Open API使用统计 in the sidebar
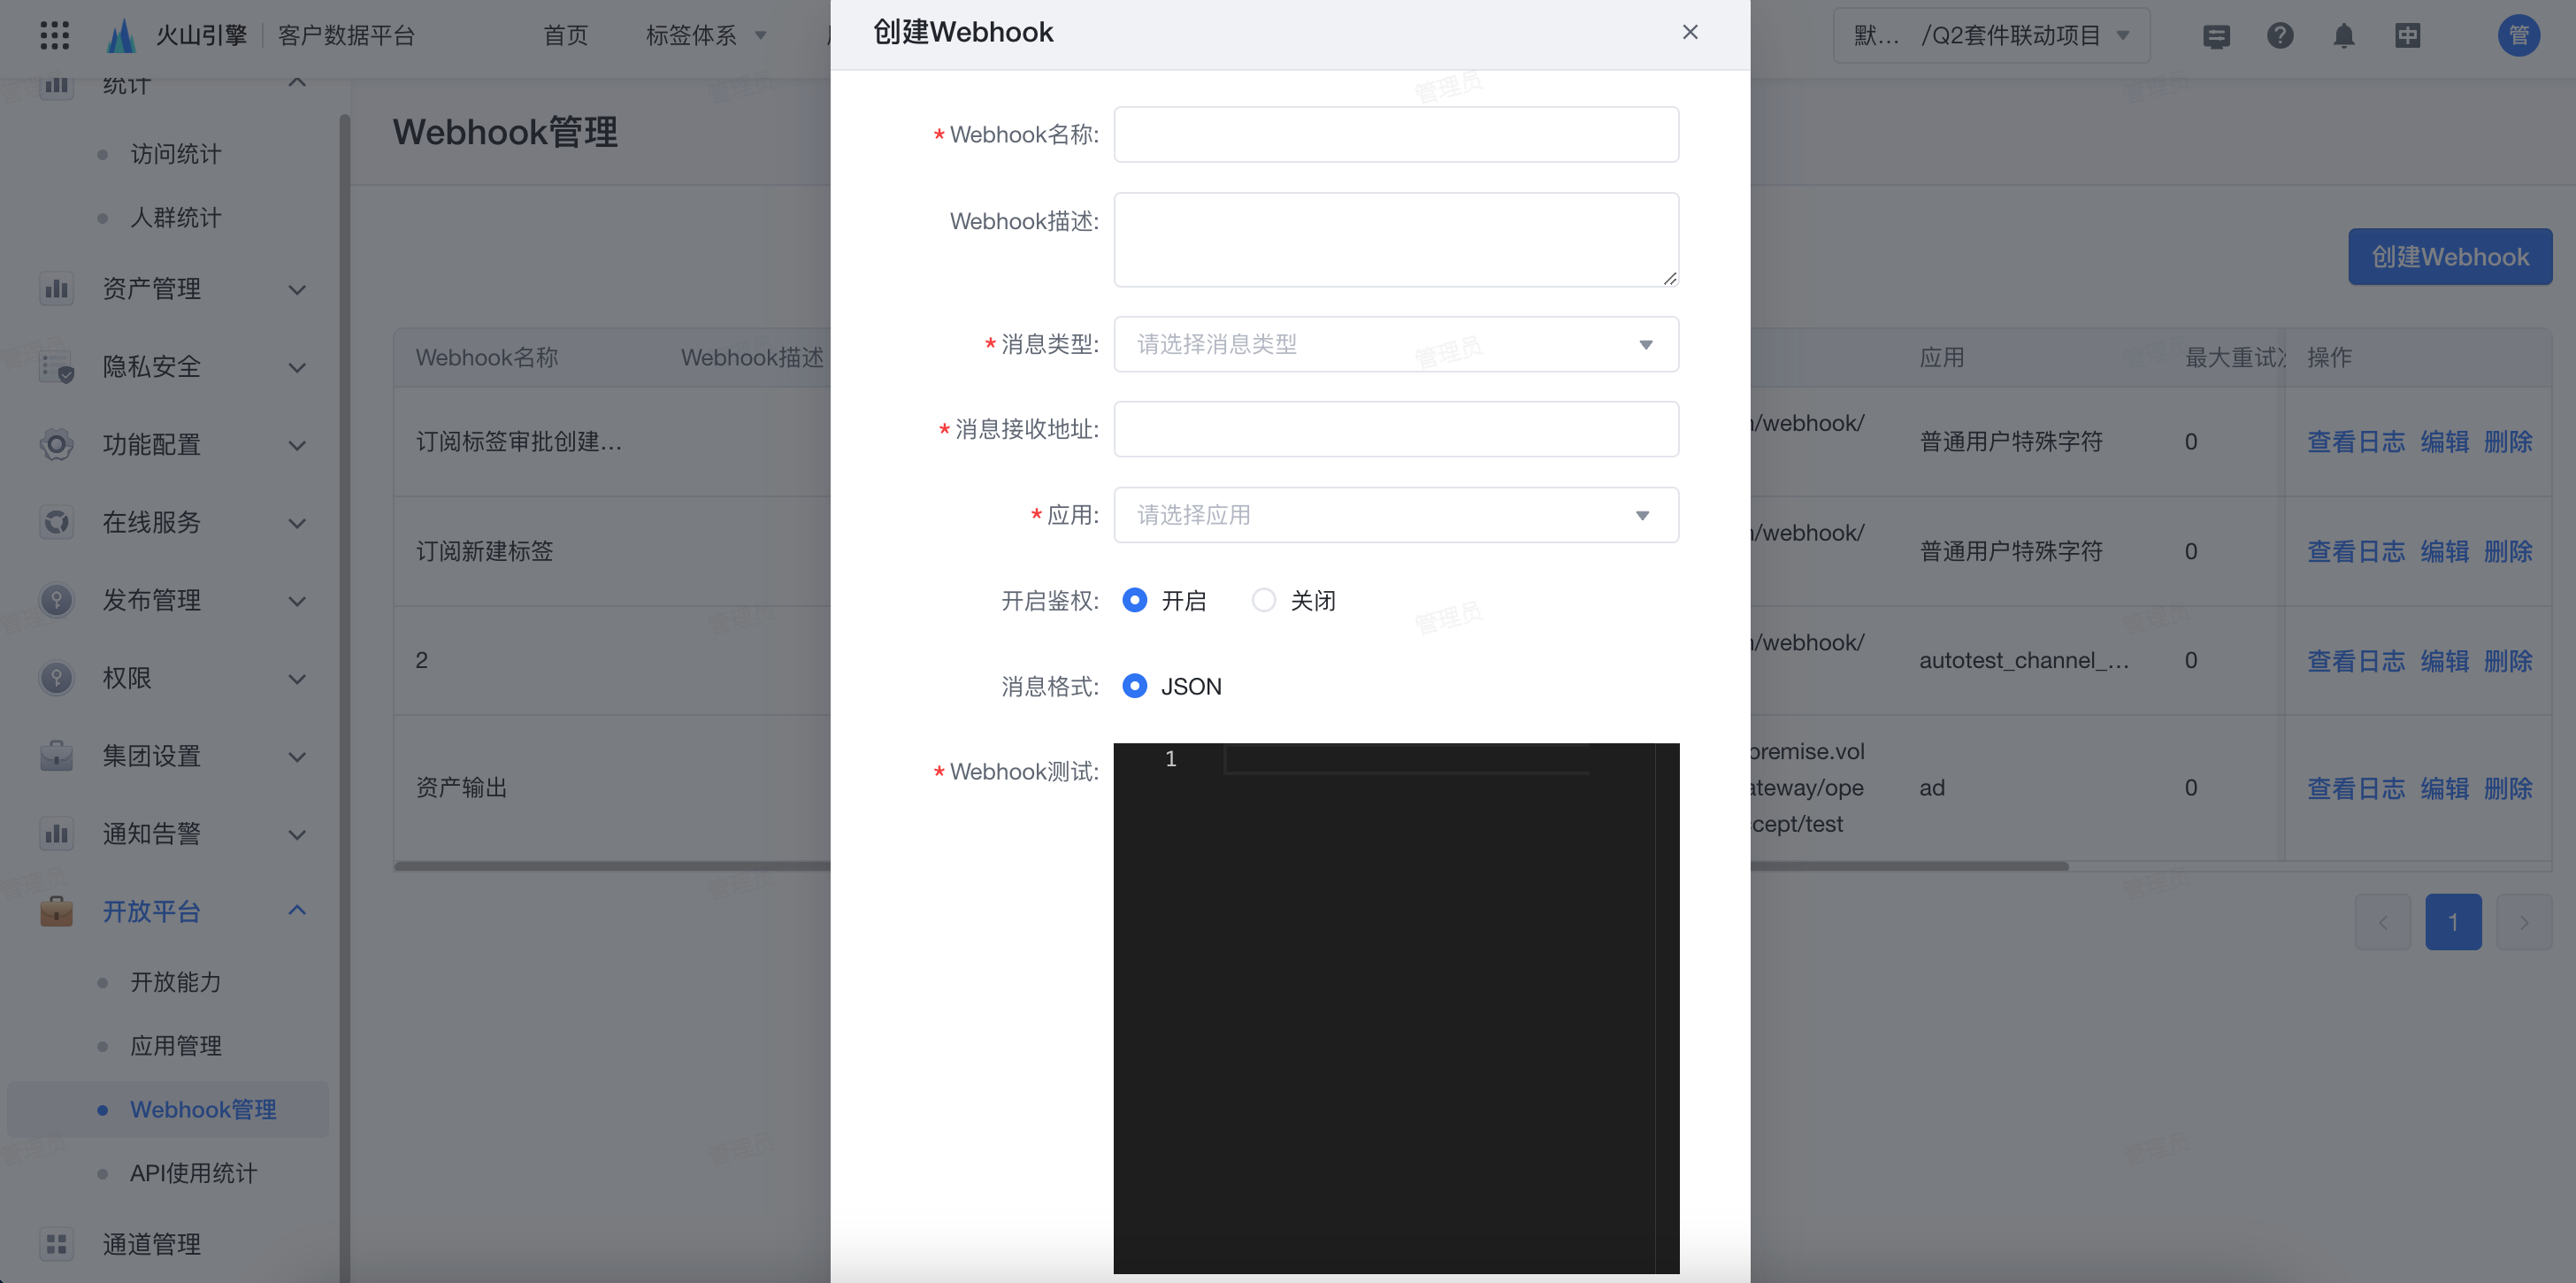This screenshot has width=2576, height=1283. click(194, 1173)
